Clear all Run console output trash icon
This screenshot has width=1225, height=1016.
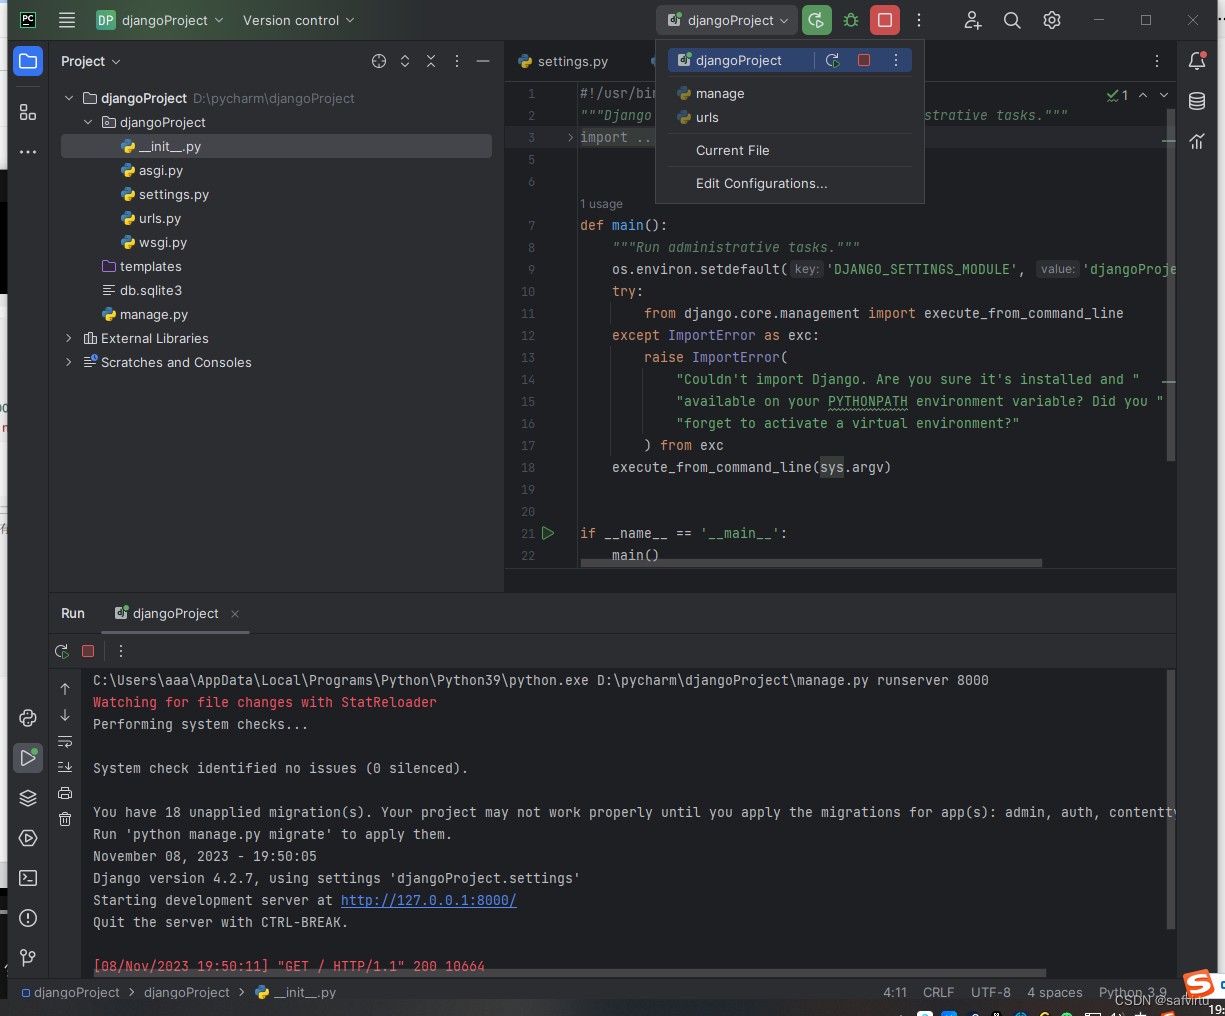tap(65, 819)
